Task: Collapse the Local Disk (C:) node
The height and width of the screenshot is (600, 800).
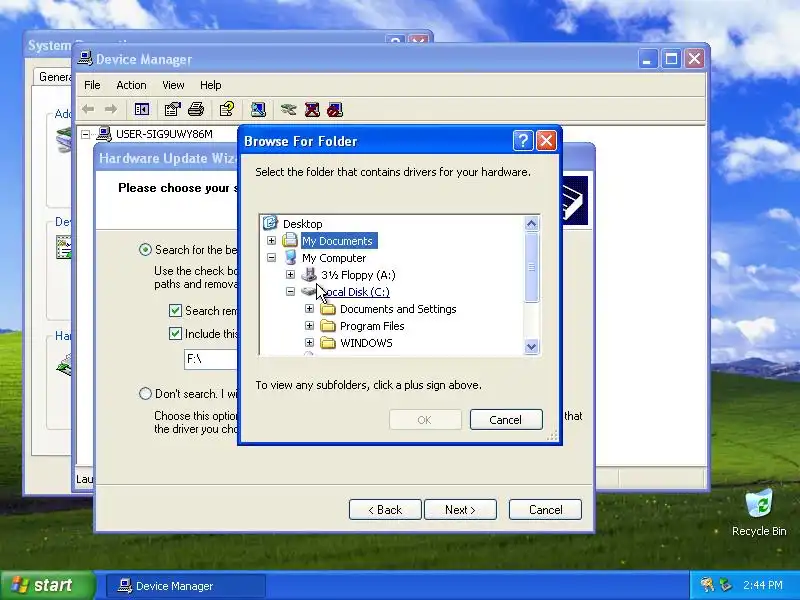Action: click(290, 292)
